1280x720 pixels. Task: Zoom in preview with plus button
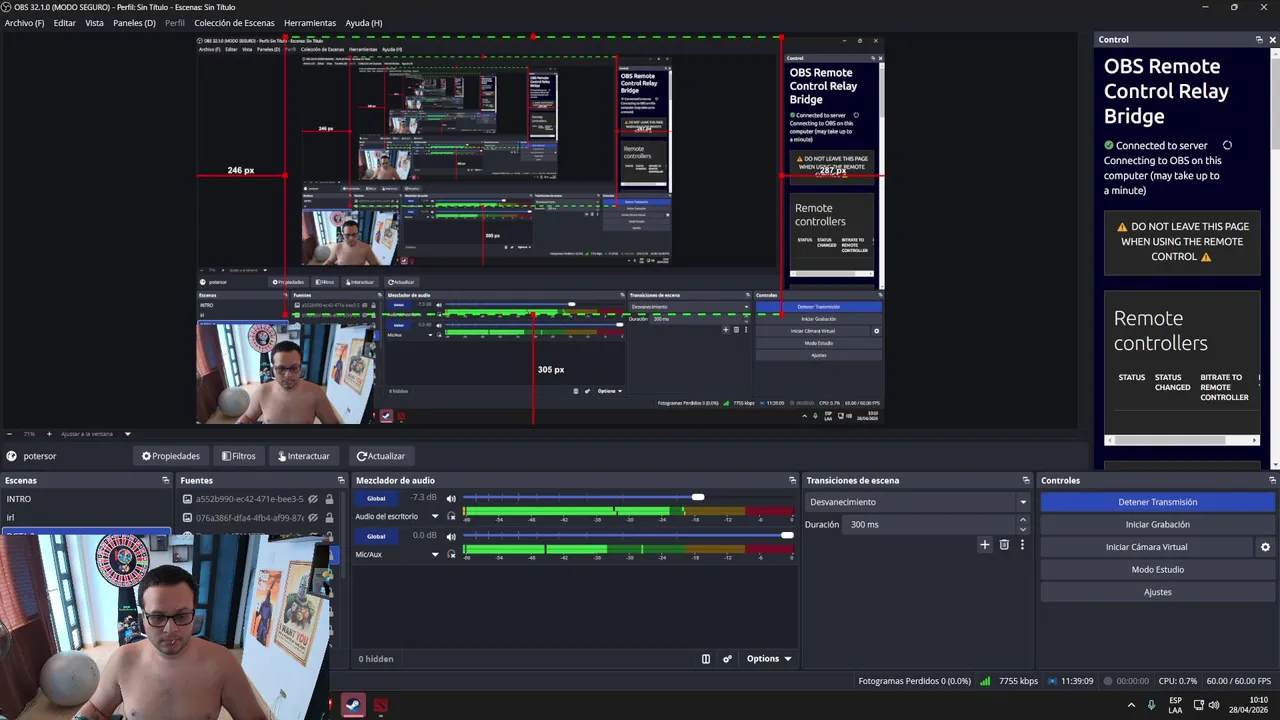coord(48,434)
